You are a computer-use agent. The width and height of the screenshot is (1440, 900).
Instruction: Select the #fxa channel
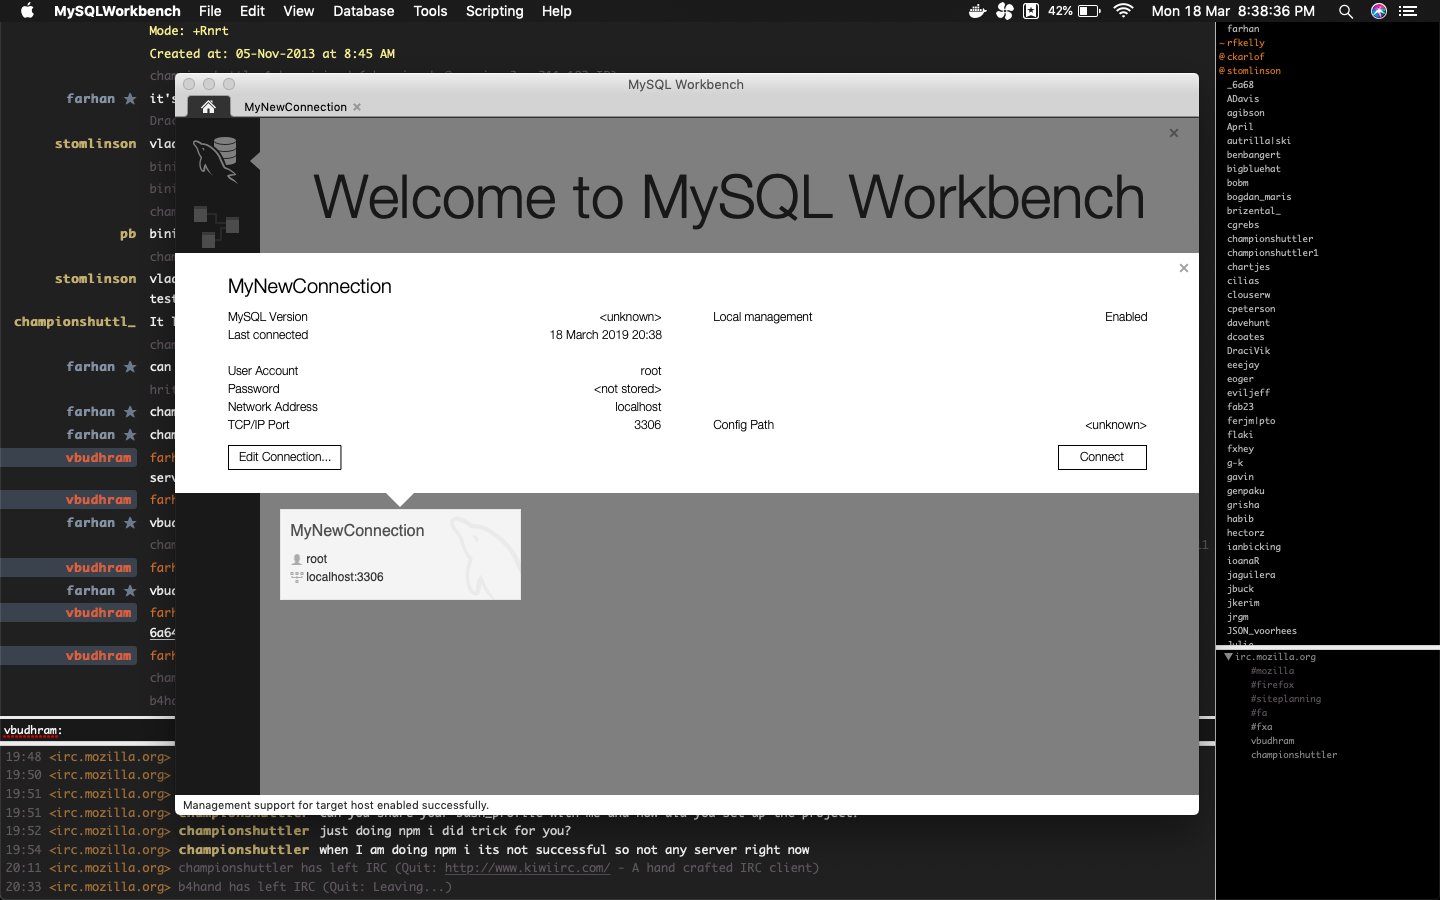click(1261, 727)
